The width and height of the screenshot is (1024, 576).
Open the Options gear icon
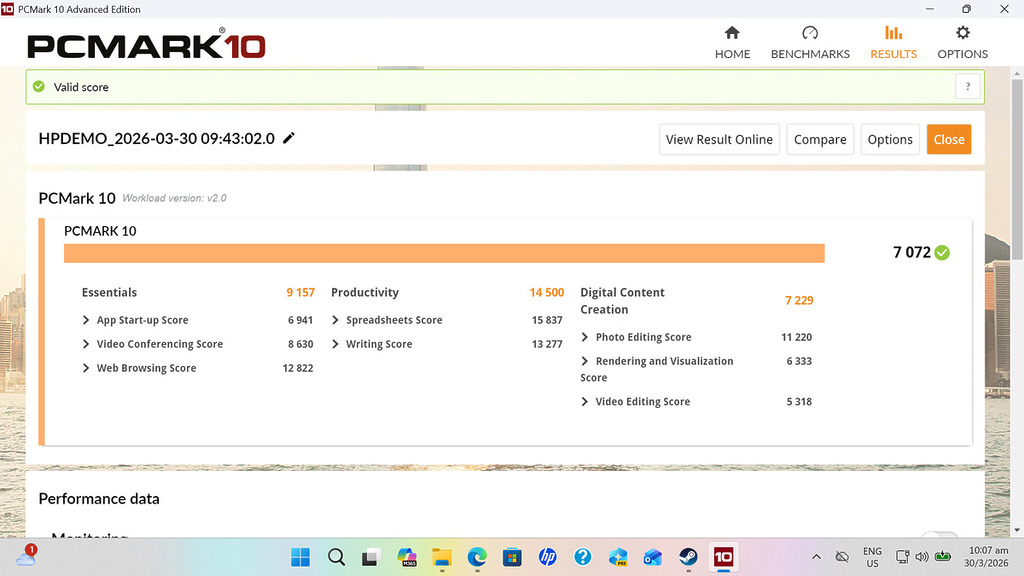[x=962, y=33]
